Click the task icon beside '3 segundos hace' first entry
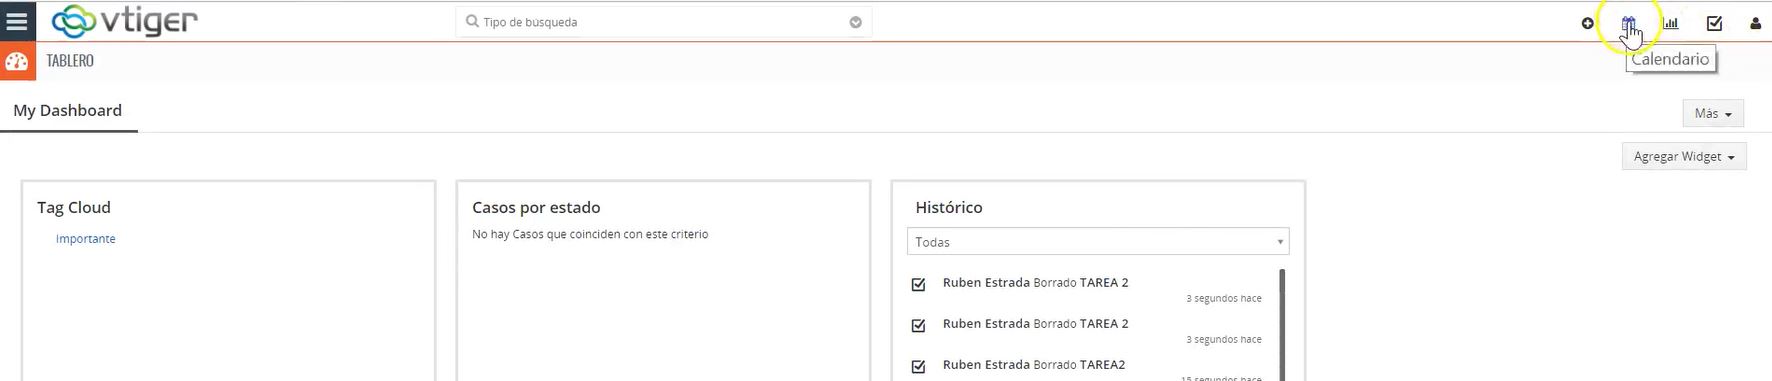1772x381 pixels. [918, 284]
